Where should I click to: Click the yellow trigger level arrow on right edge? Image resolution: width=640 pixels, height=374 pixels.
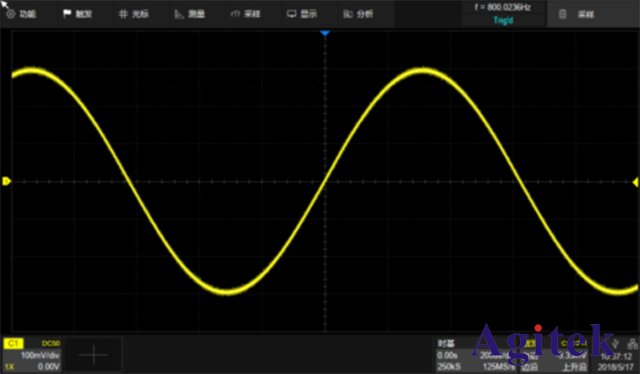[635, 182]
